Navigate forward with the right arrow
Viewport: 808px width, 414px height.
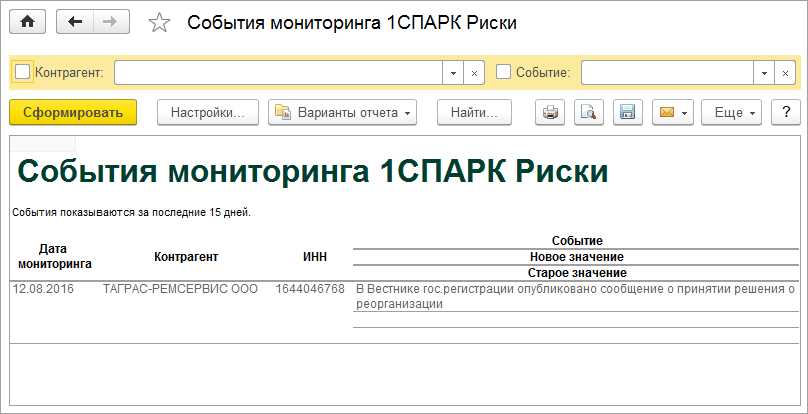[111, 22]
